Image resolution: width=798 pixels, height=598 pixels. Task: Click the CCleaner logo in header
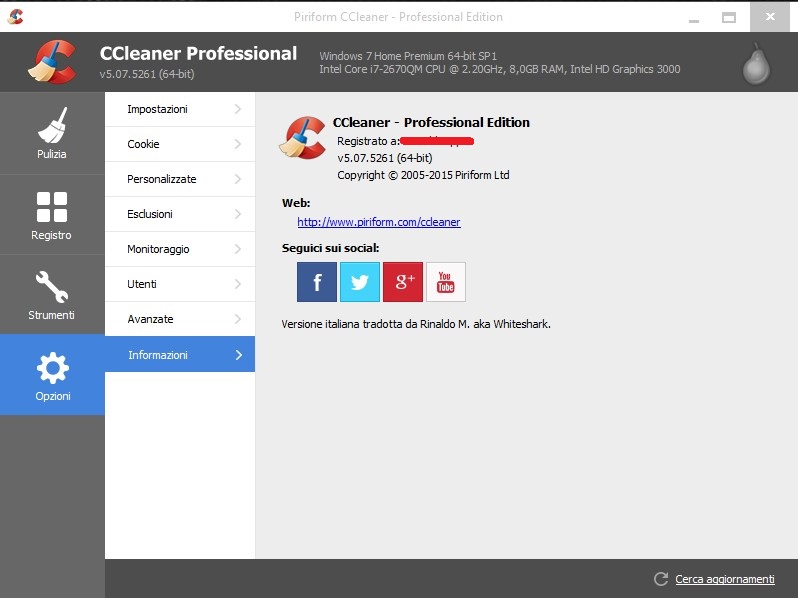52,62
